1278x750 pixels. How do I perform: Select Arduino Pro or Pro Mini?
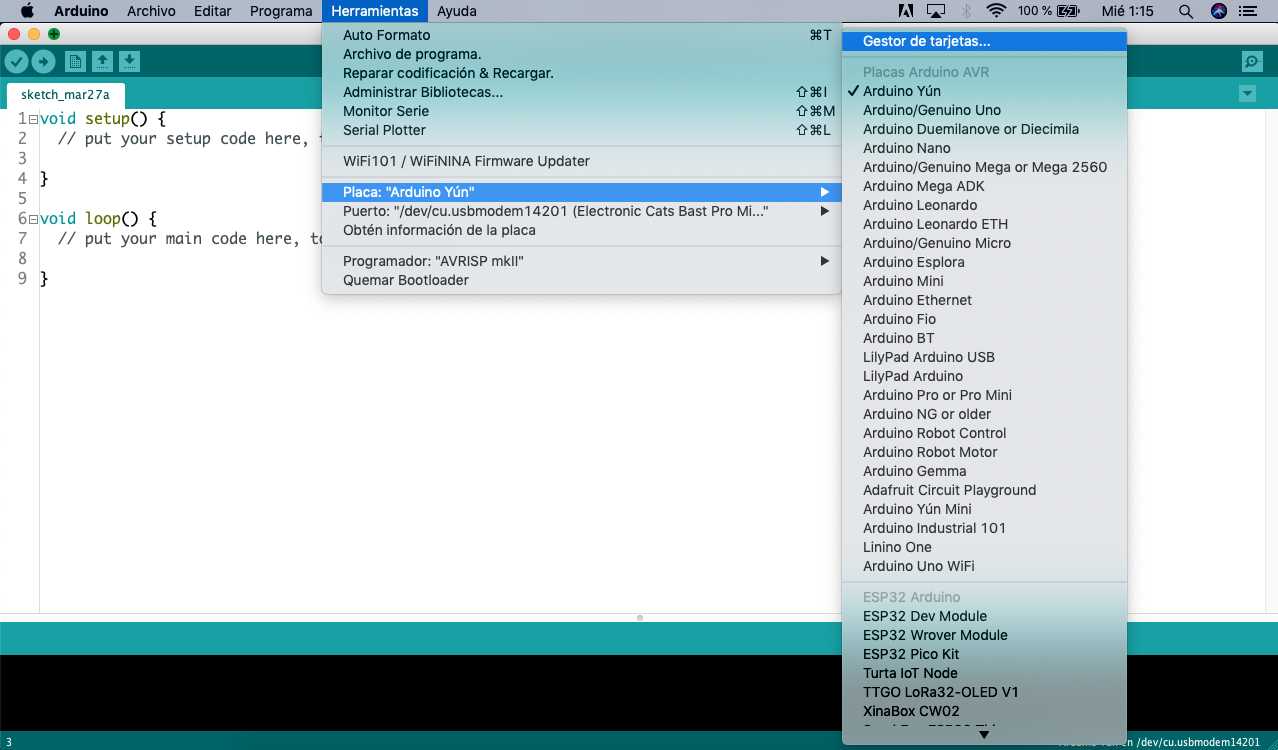point(984,395)
